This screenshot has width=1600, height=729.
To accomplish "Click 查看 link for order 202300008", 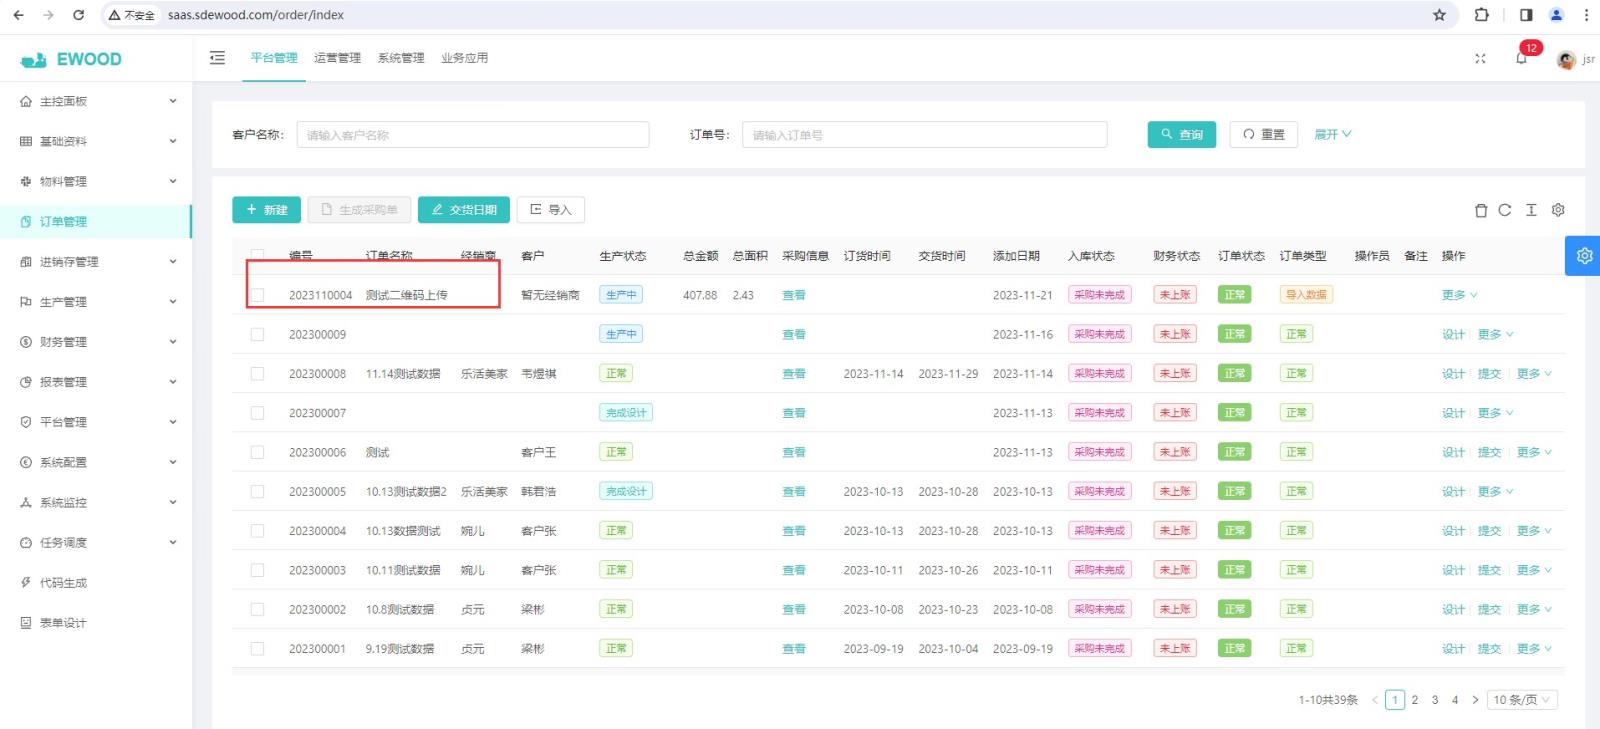I will 794,374.
